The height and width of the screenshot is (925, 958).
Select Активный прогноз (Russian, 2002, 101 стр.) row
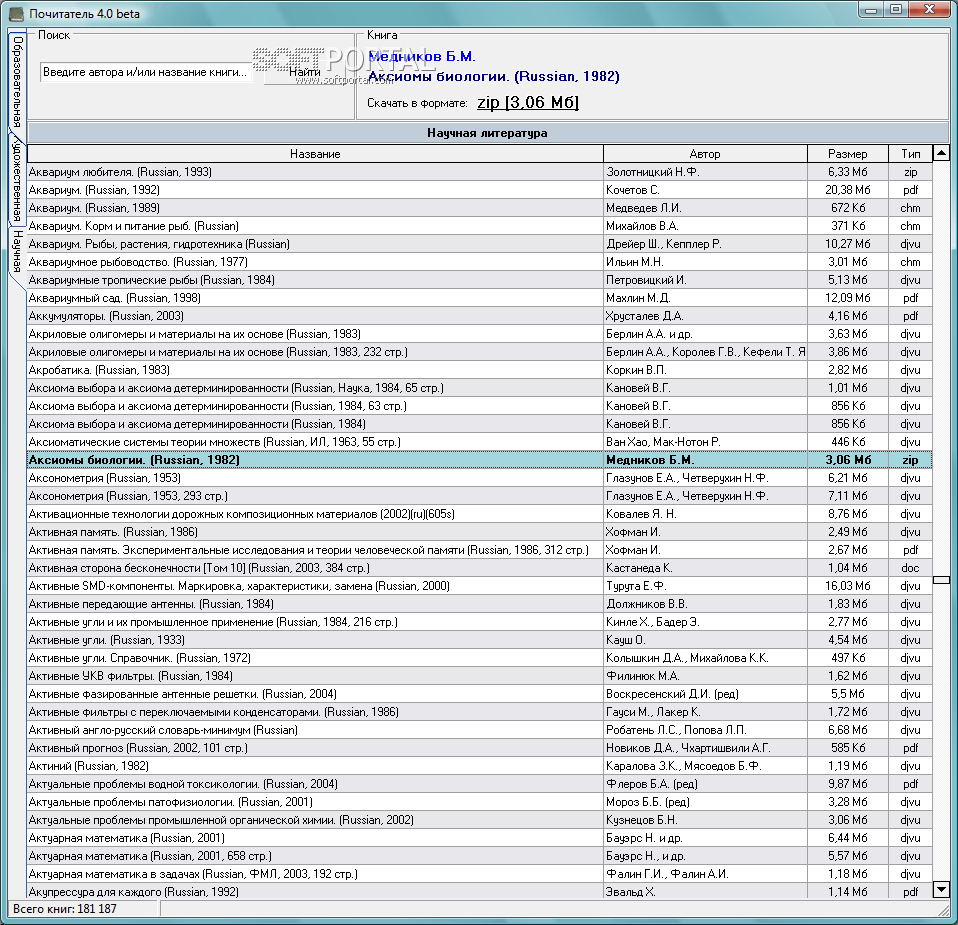[480, 748]
